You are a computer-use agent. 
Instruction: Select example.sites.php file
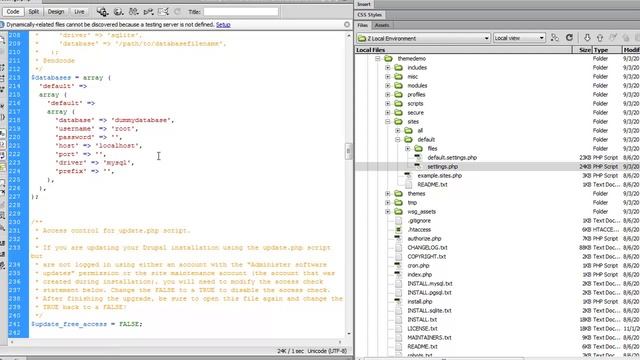[x=440, y=176]
